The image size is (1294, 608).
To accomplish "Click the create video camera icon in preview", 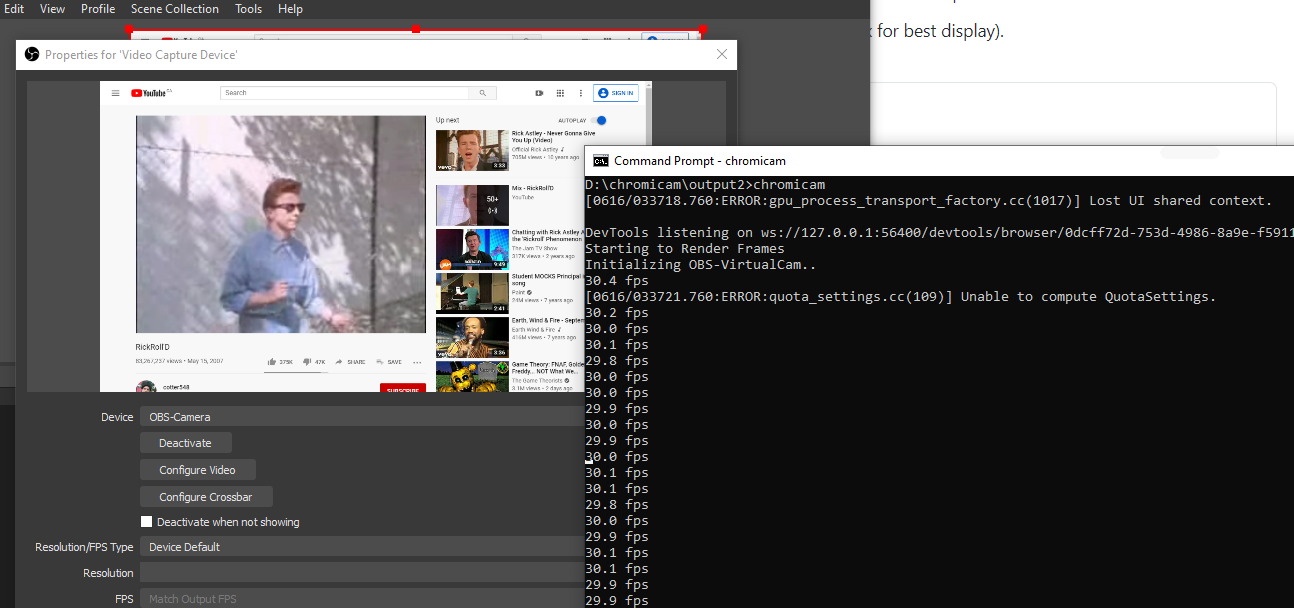I will [540, 93].
